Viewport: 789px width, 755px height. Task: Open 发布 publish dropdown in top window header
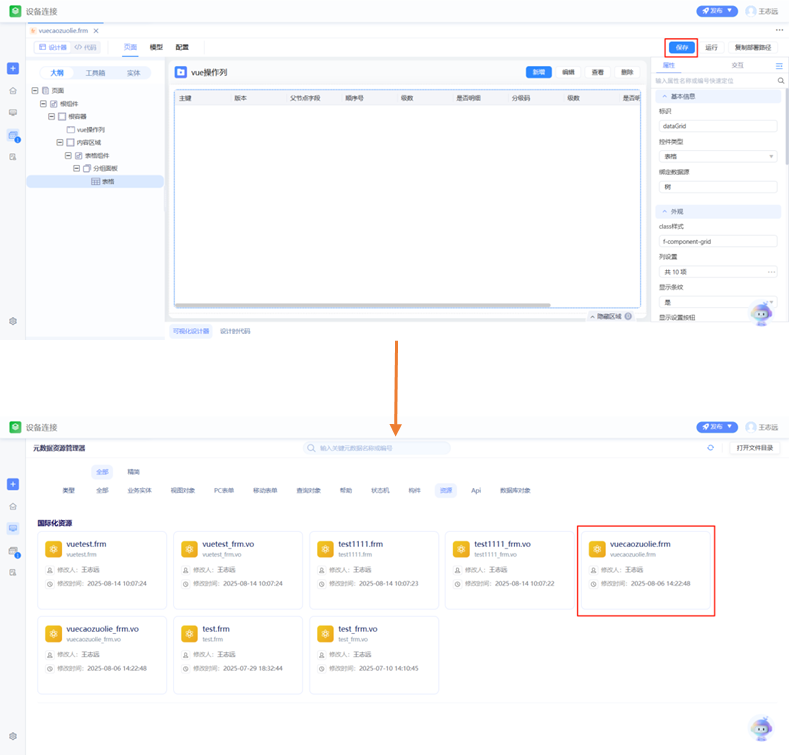click(x=717, y=11)
